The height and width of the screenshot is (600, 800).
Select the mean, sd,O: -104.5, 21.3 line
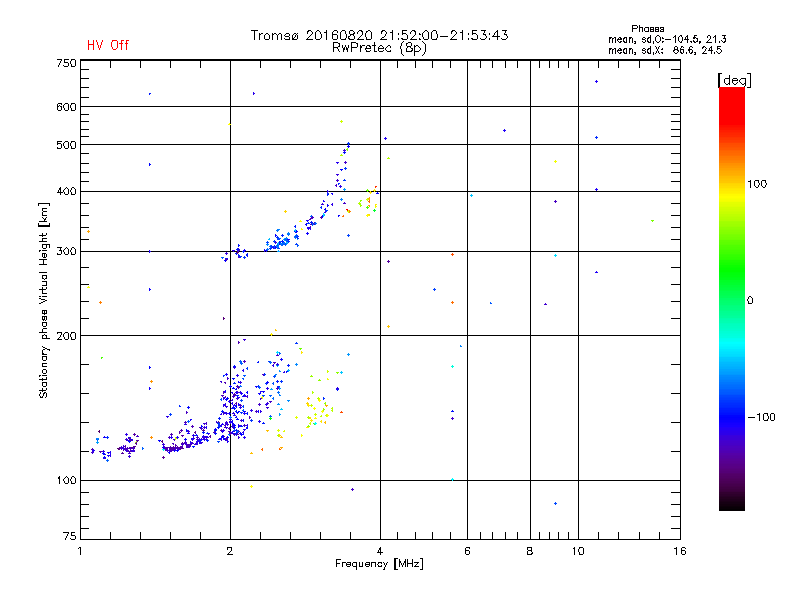click(x=667, y=39)
